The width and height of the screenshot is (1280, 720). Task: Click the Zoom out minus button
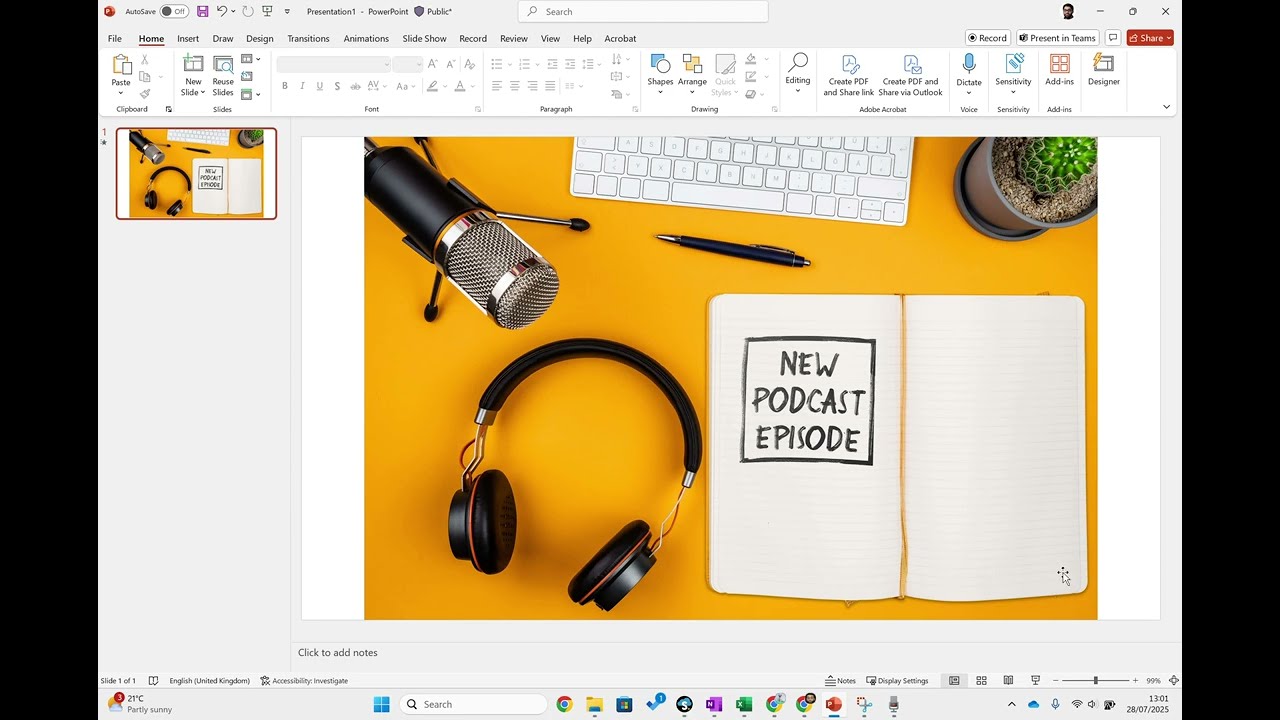(x=1055, y=681)
